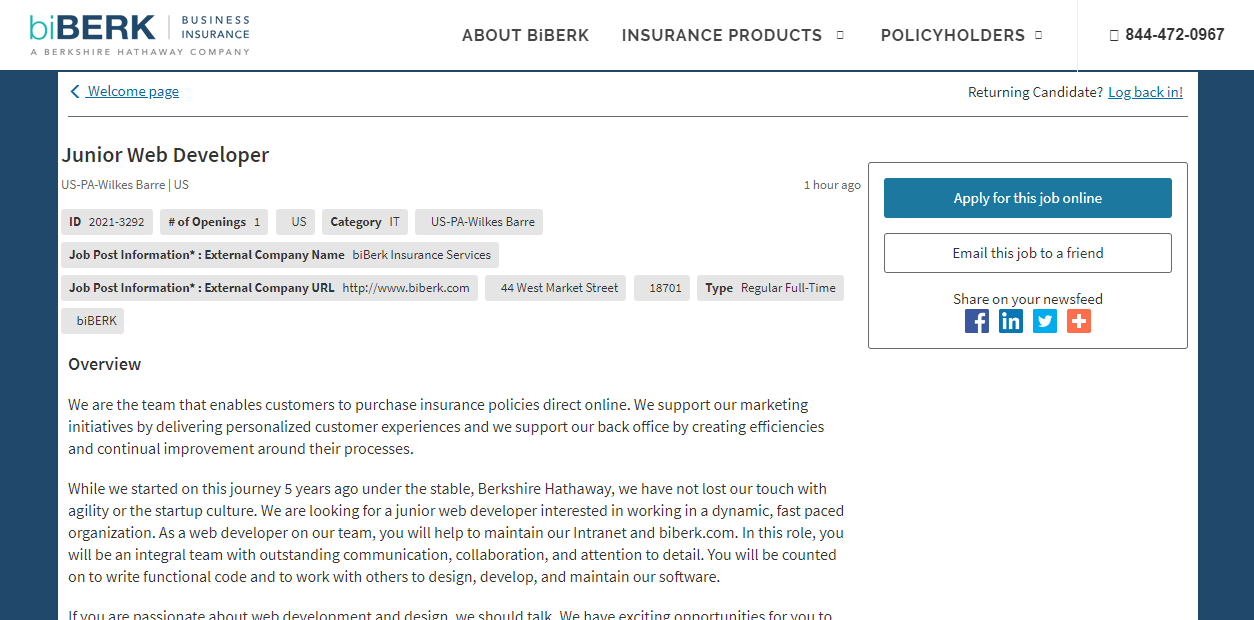Click the Overview section heading
Viewport: 1254px width, 620px height.
105,364
